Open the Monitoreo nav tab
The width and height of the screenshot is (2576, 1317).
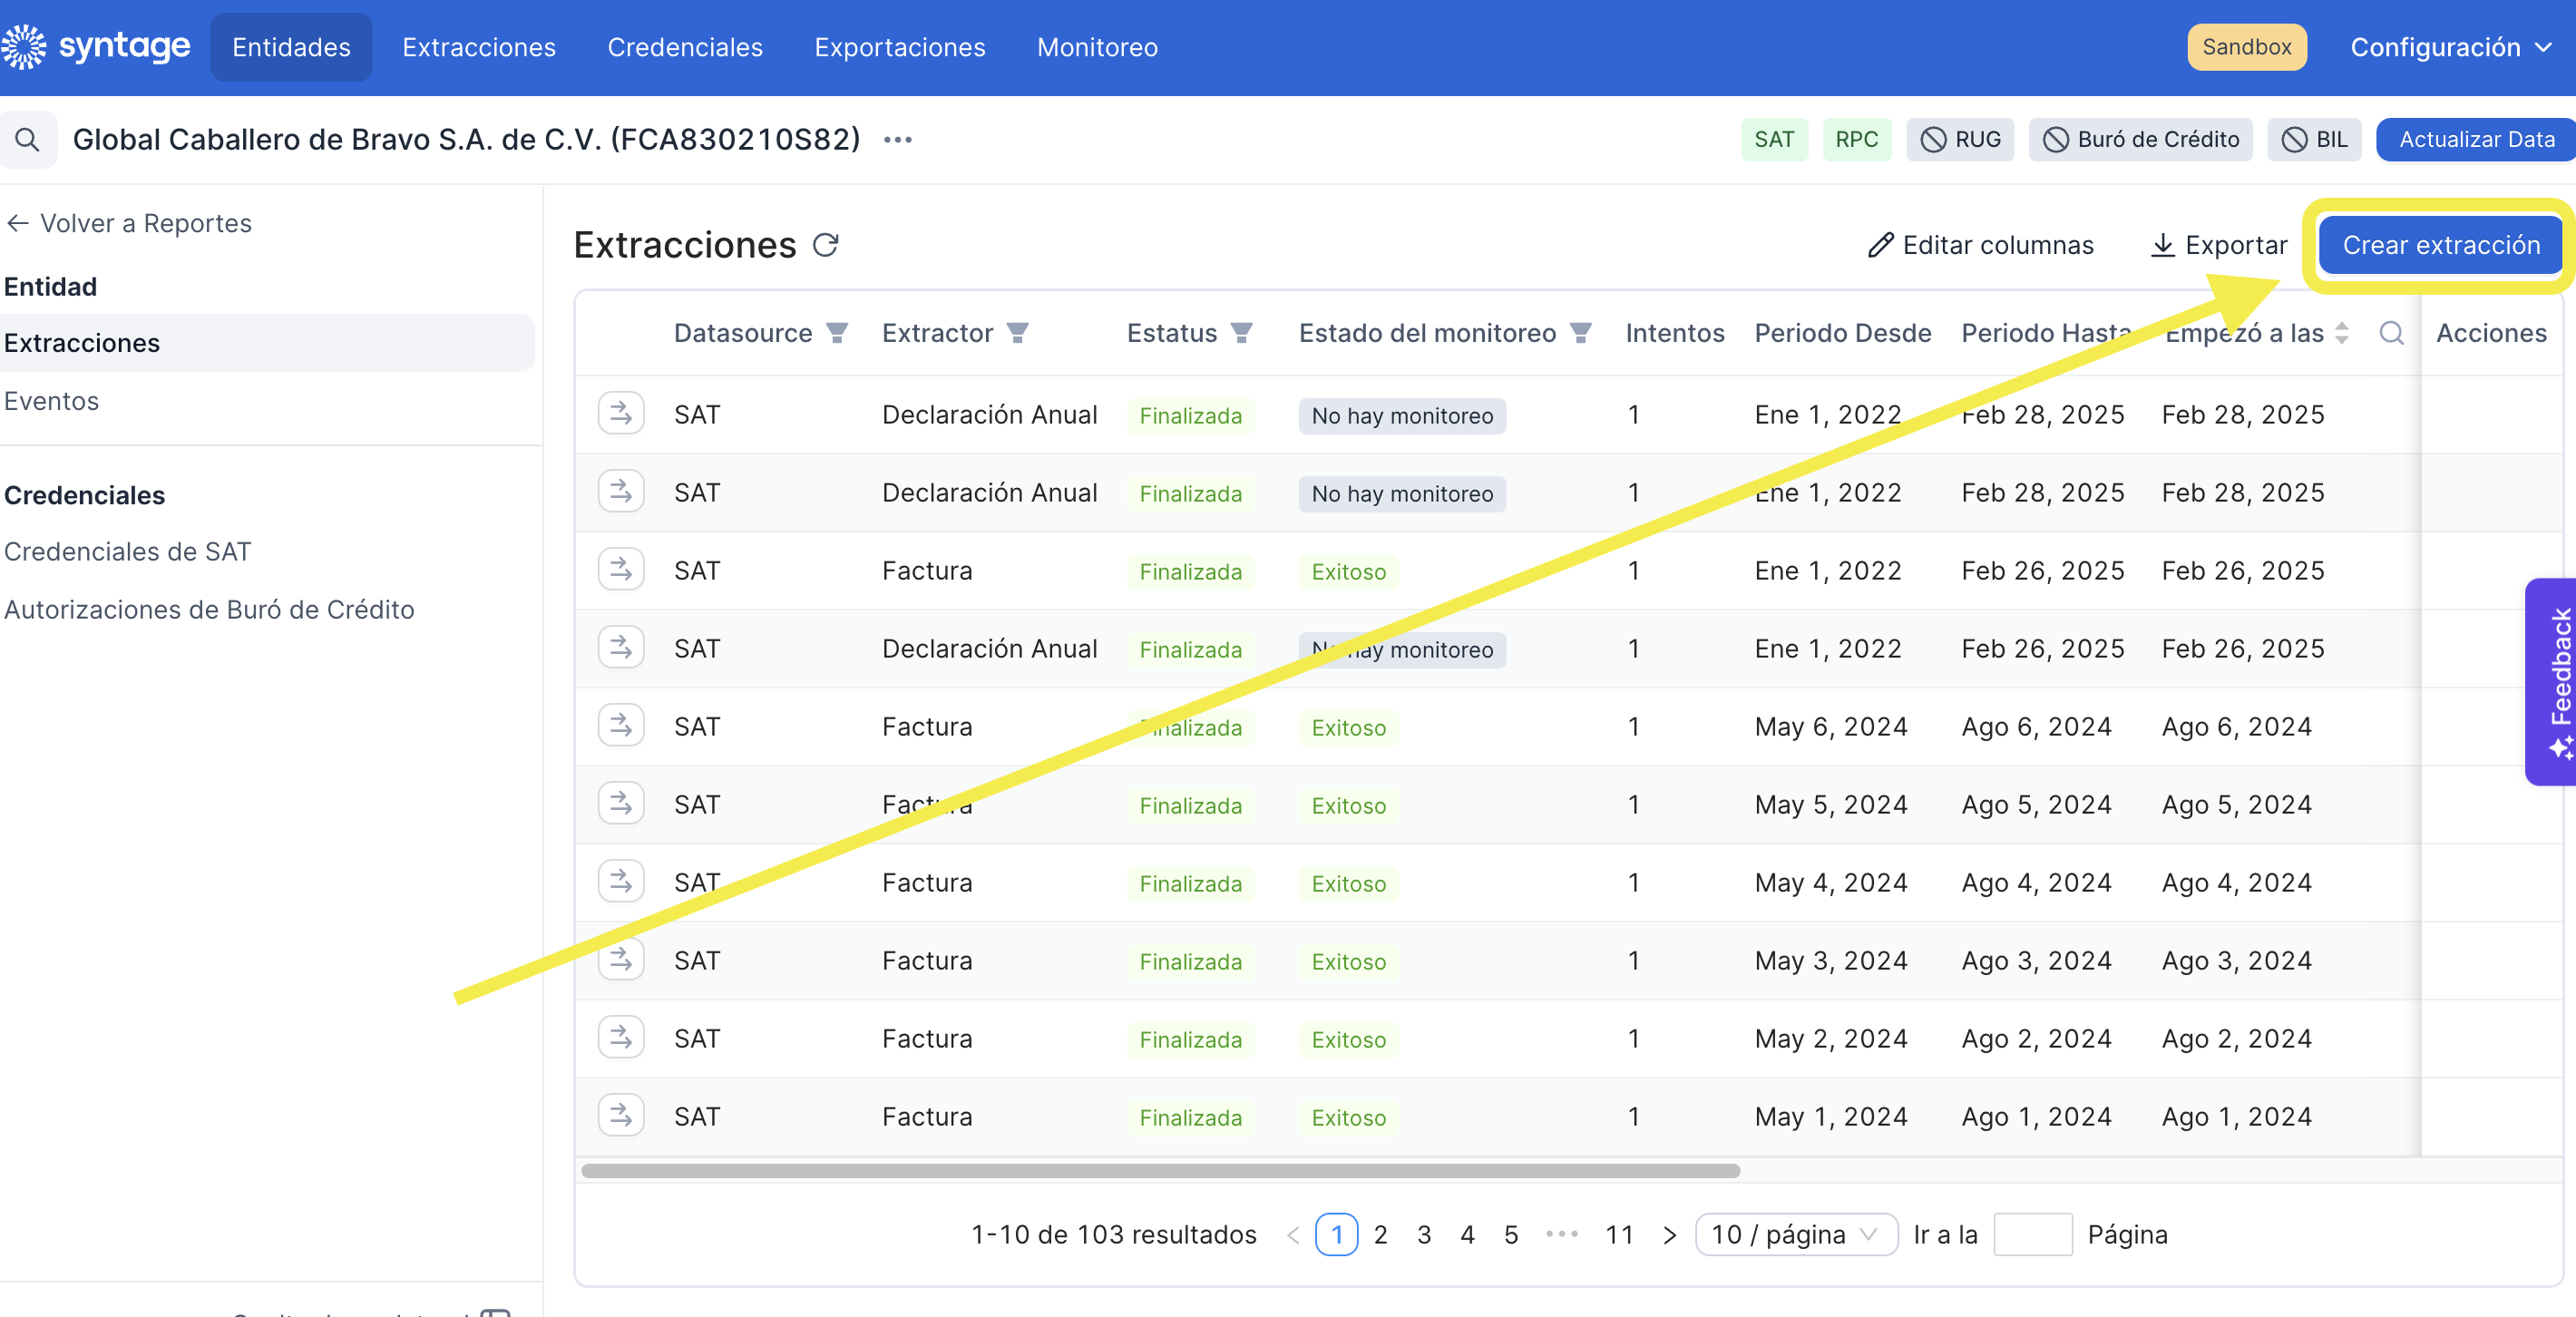[x=1097, y=47]
